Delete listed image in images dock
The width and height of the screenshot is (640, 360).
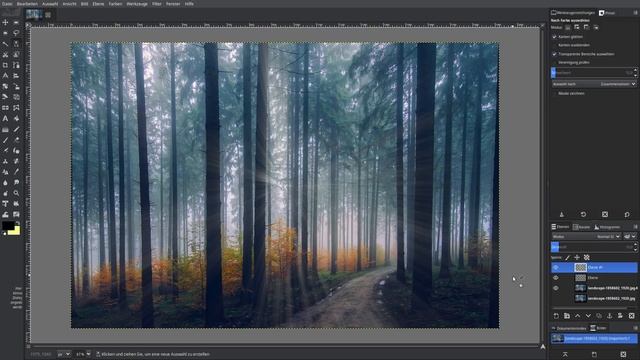[x=623, y=354]
